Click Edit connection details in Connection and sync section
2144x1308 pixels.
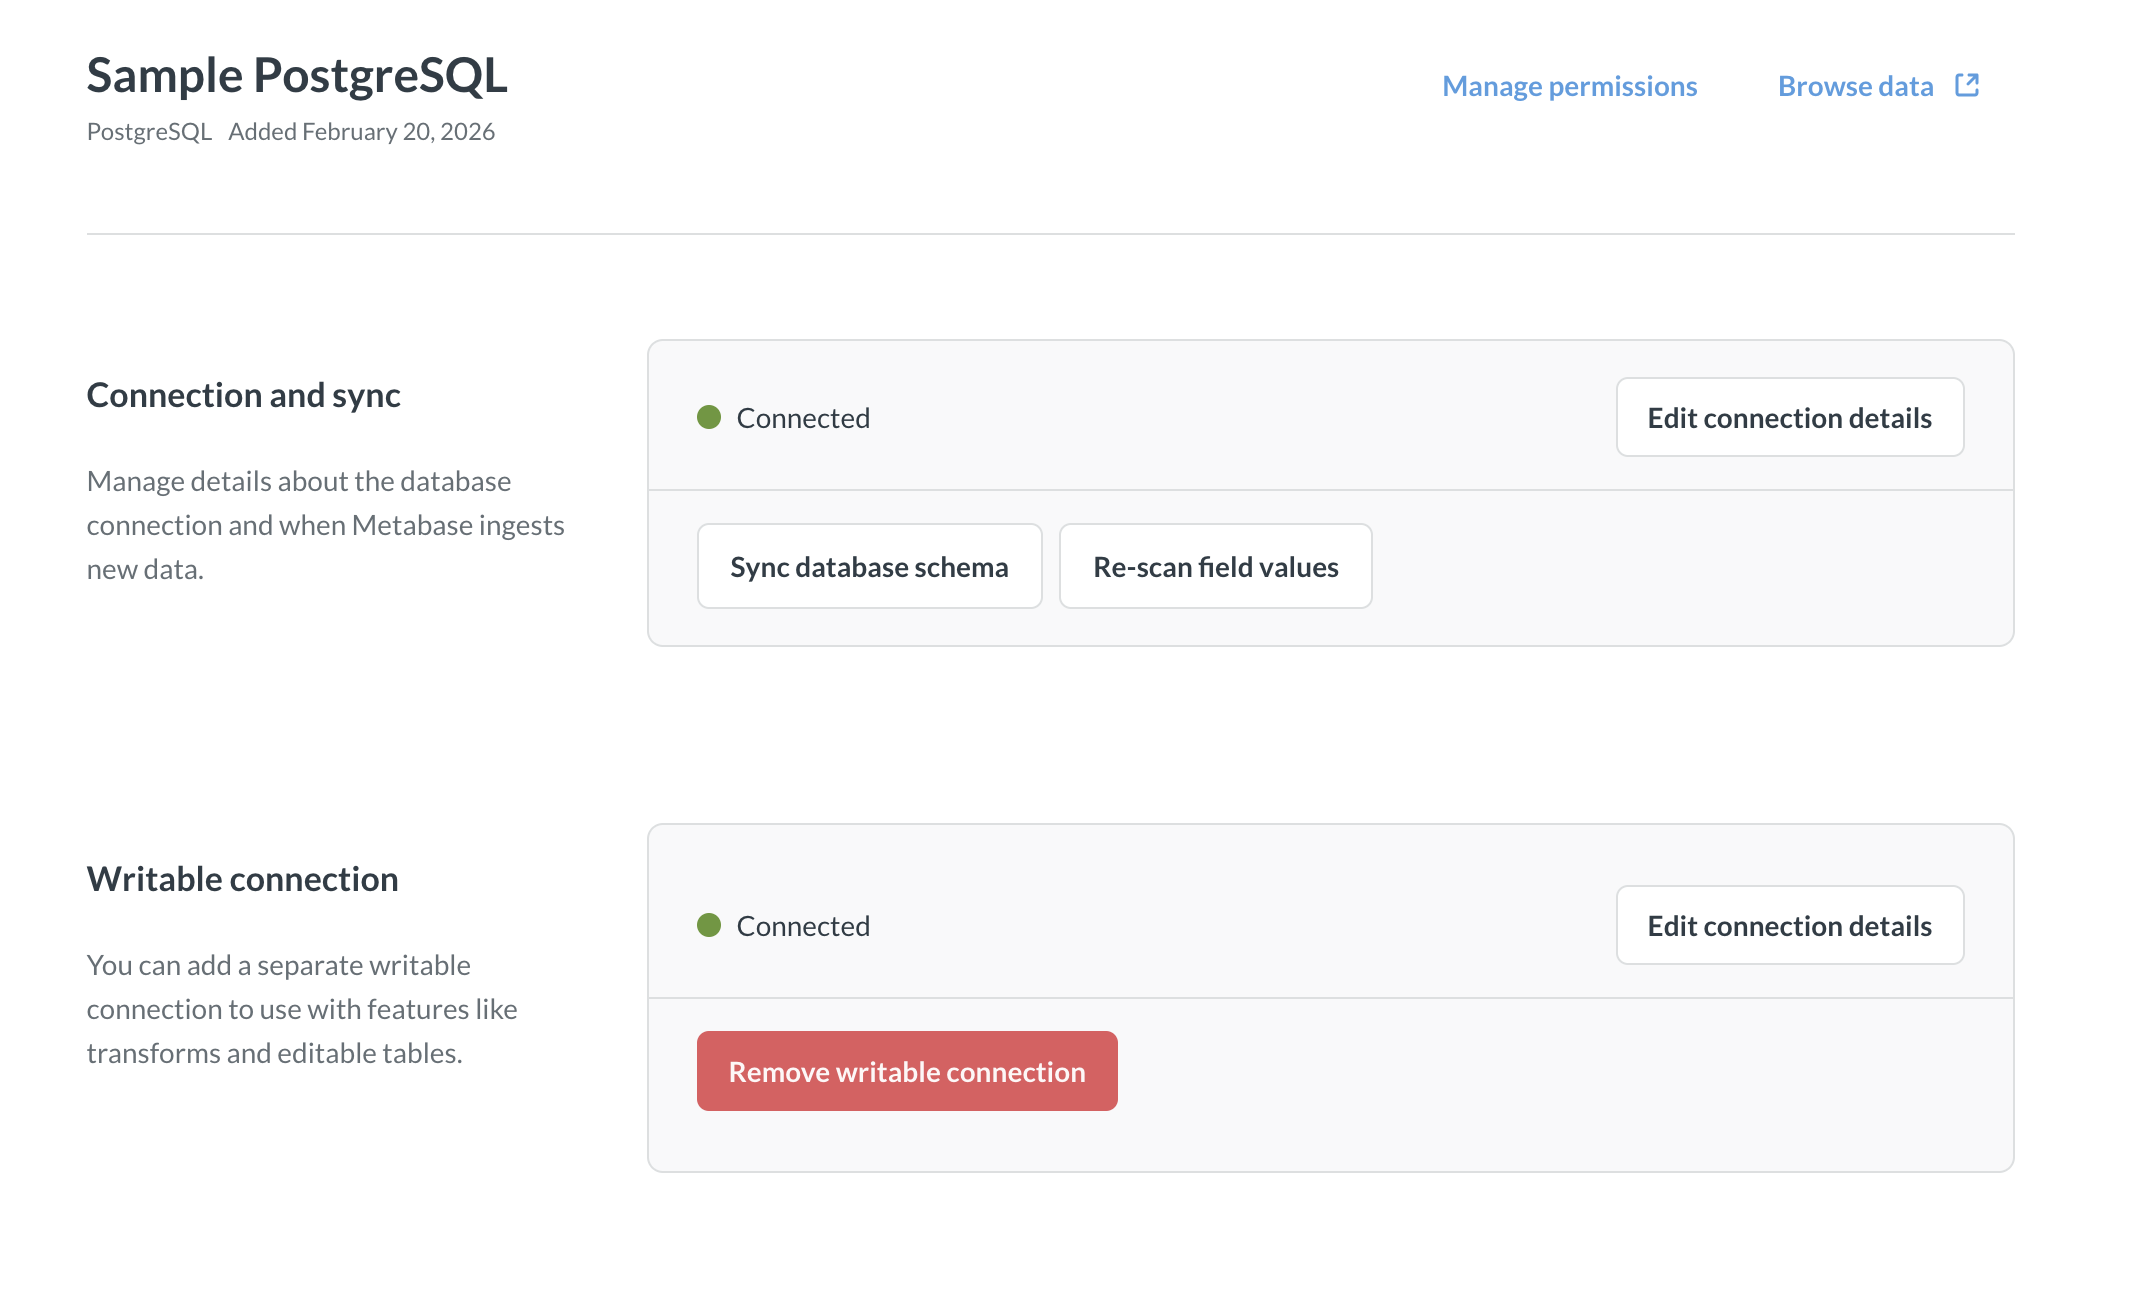coord(1789,417)
